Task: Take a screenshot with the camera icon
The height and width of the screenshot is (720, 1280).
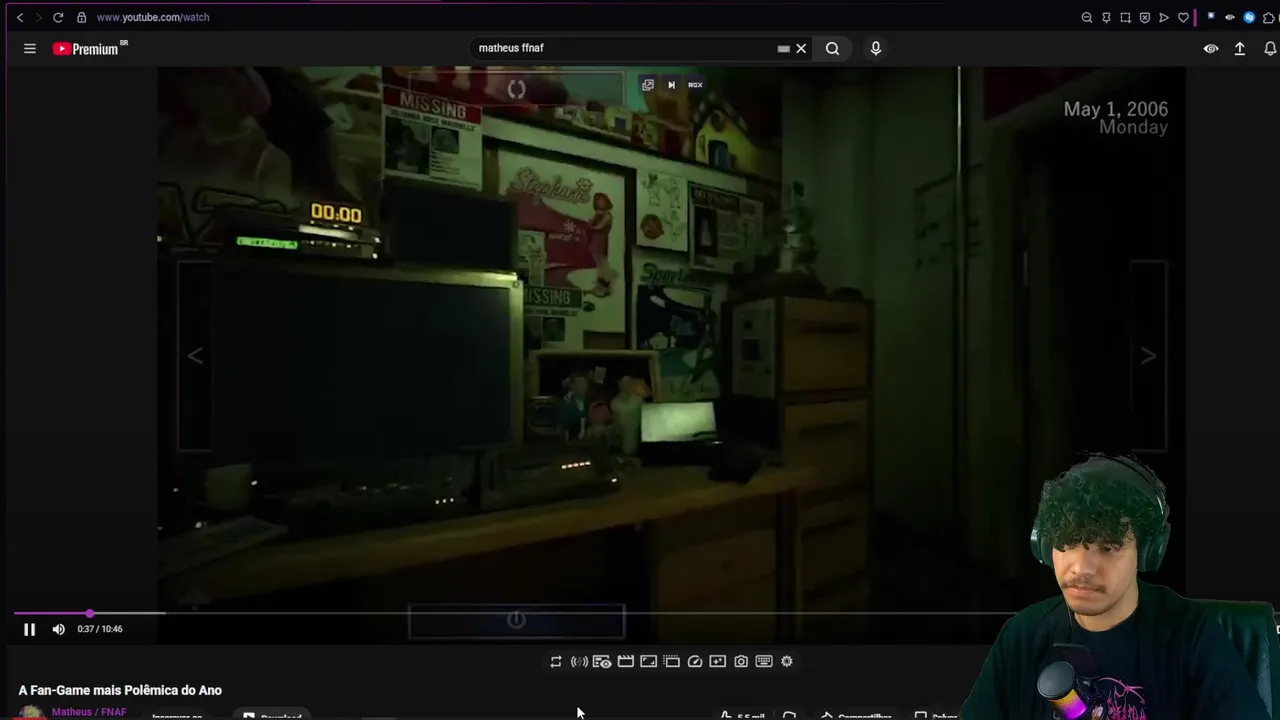Action: [x=741, y=661]
